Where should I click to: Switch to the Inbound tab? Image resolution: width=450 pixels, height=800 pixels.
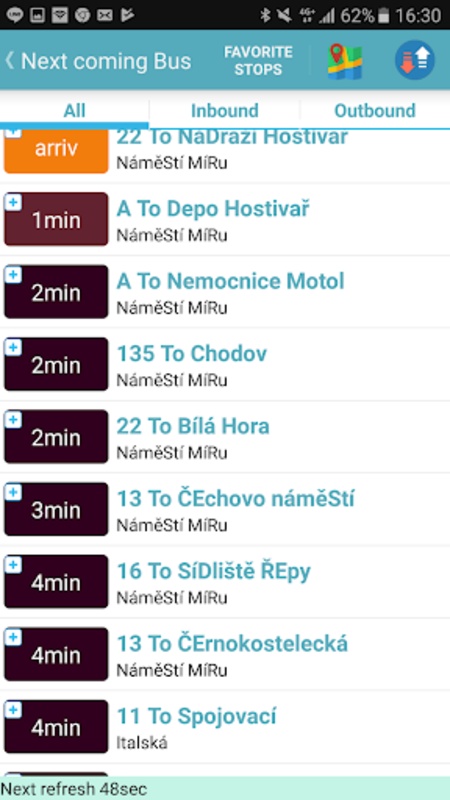[x=224, y=110]
